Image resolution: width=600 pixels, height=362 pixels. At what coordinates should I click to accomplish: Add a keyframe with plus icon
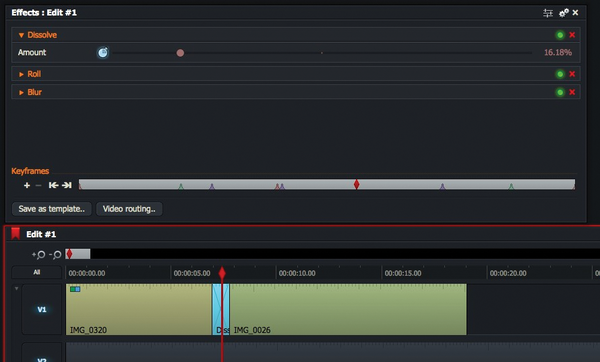[x=27, y=185]
